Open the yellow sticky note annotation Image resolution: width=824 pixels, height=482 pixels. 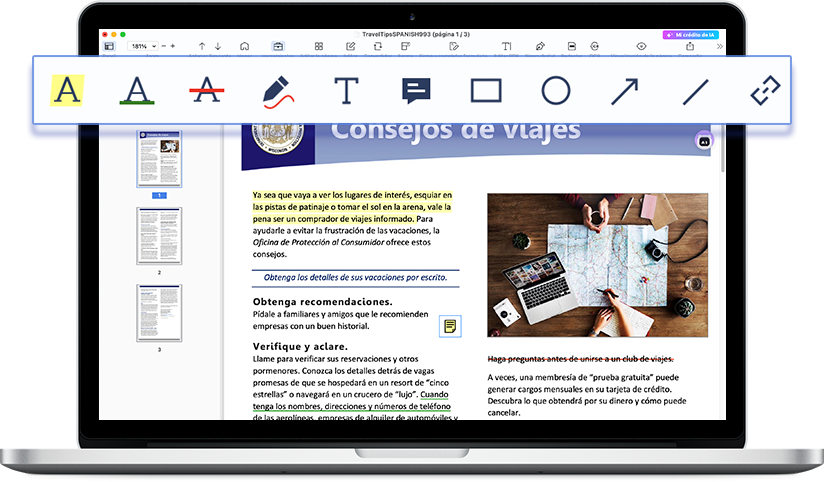tap(450, 326)
